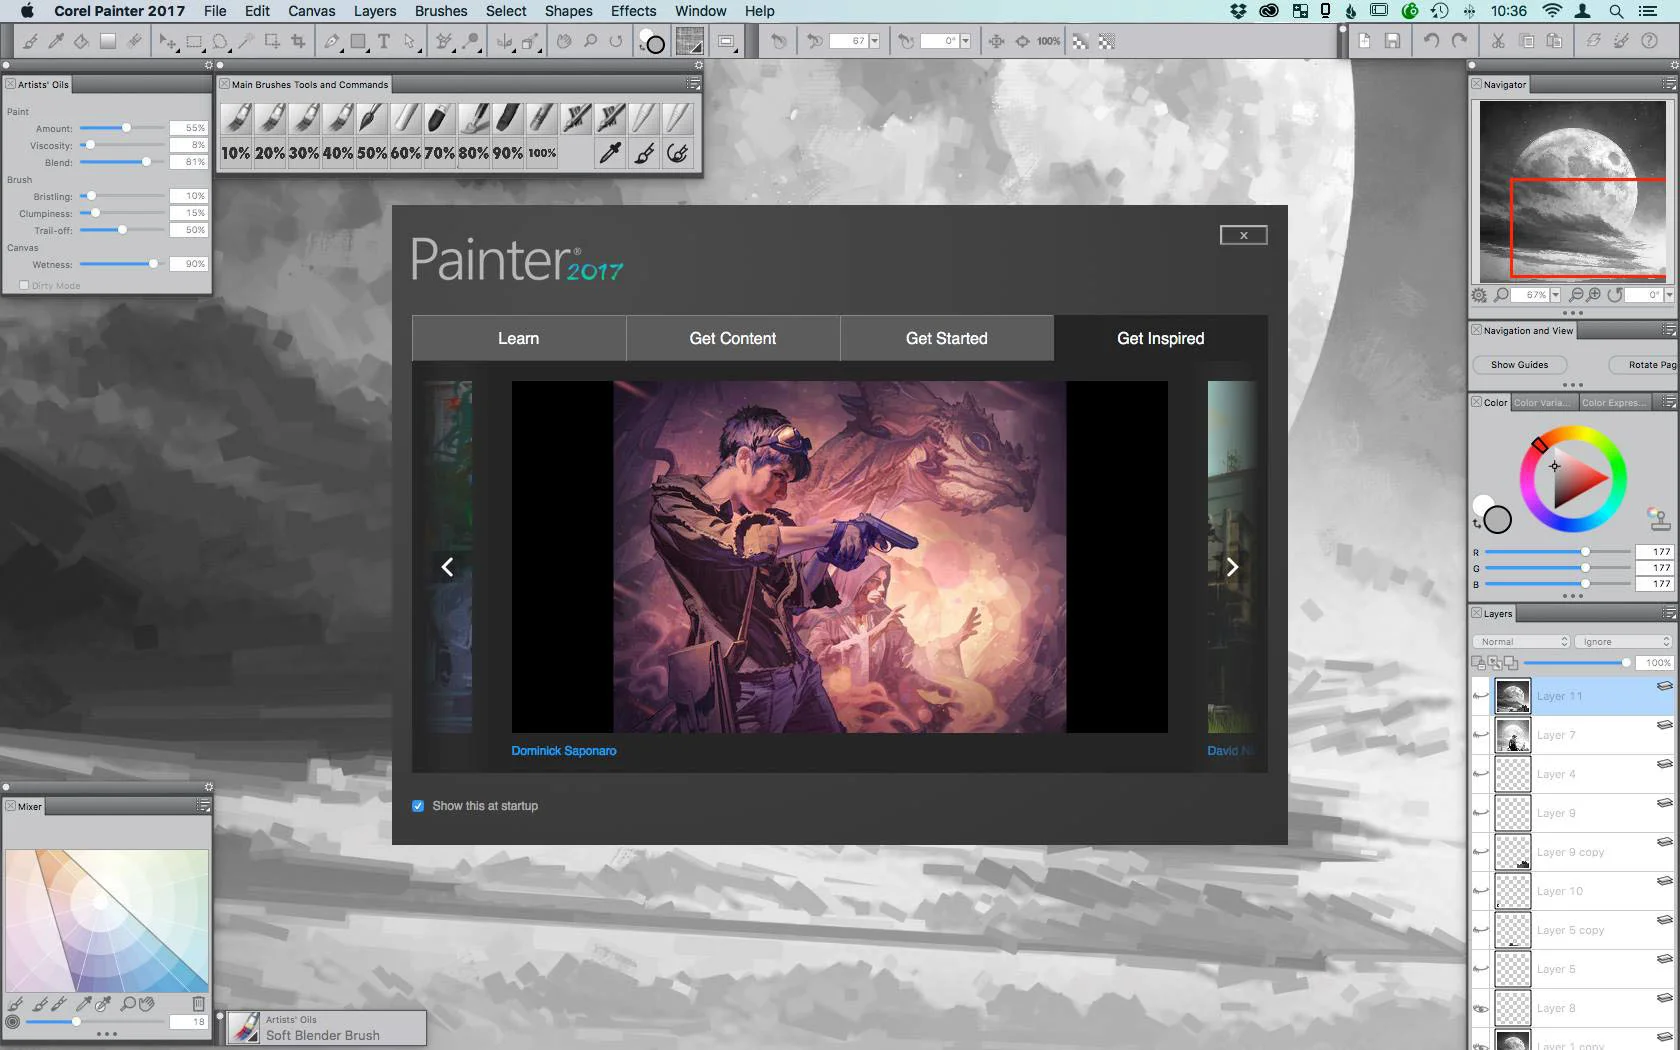Open the Help question mark icon
Viewport: 1680px width, 1050px height.
pos(1649,41)
